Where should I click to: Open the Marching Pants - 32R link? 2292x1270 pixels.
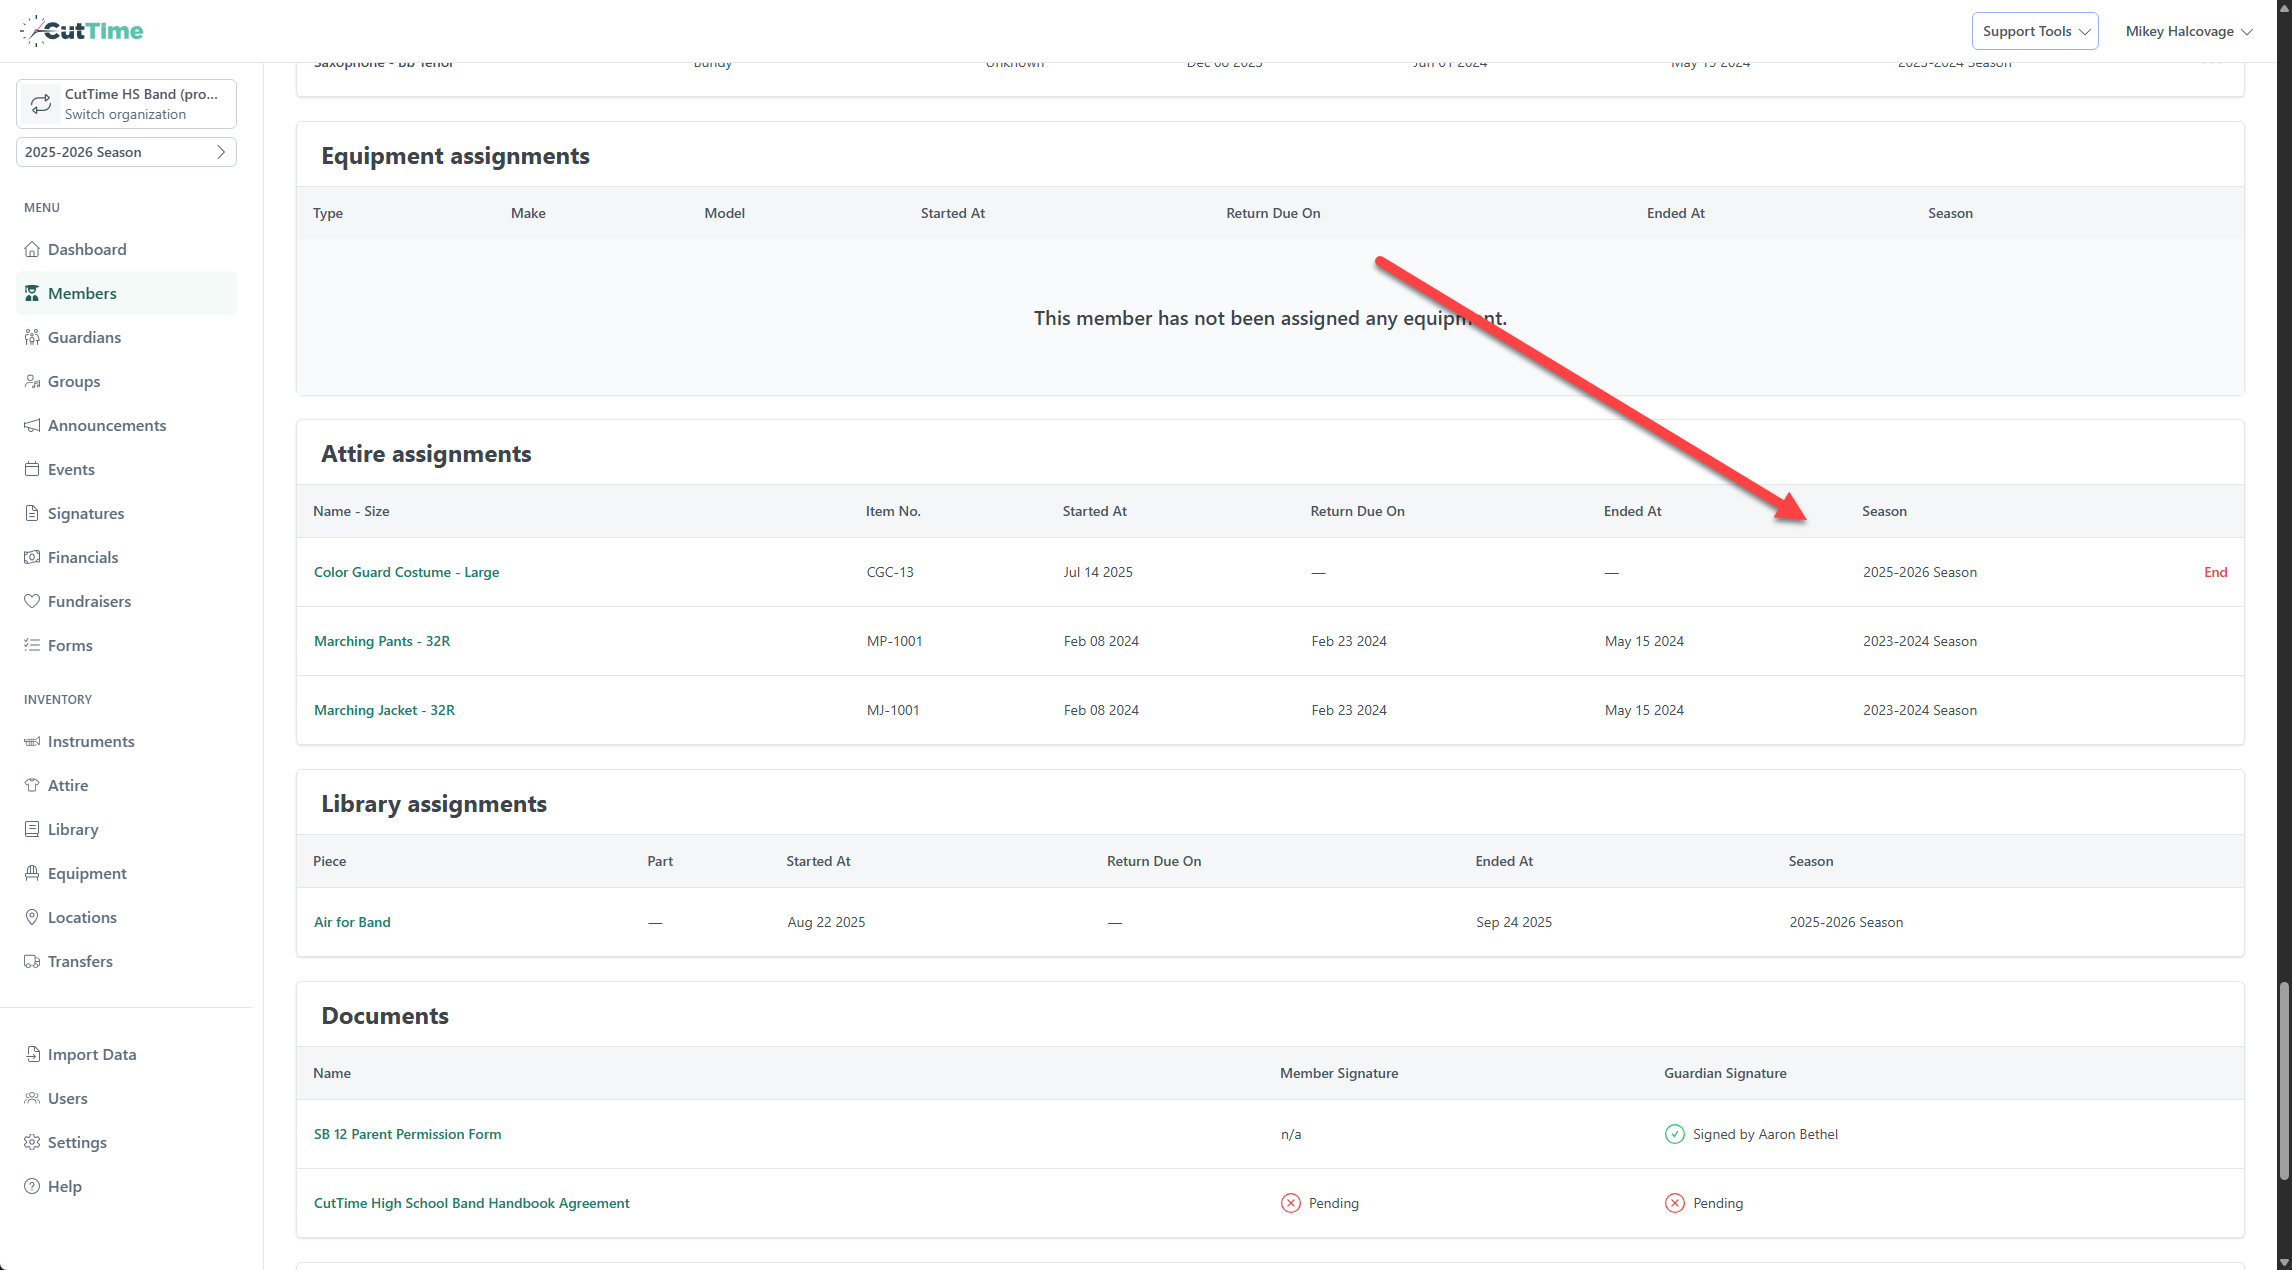(382, 641)
